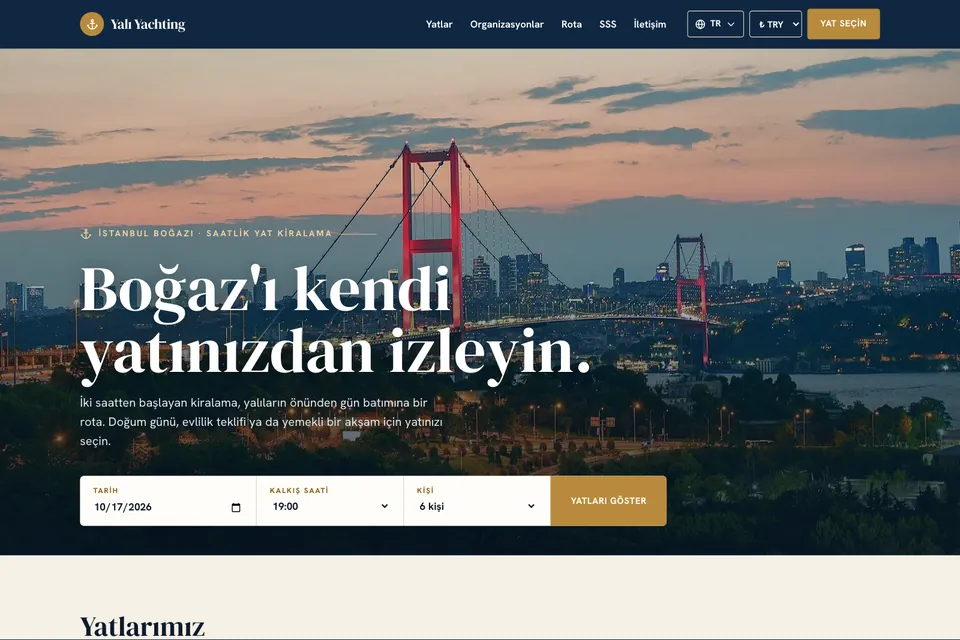
Task: Click the Yatlarımız heading
Action: coord(142,627)
